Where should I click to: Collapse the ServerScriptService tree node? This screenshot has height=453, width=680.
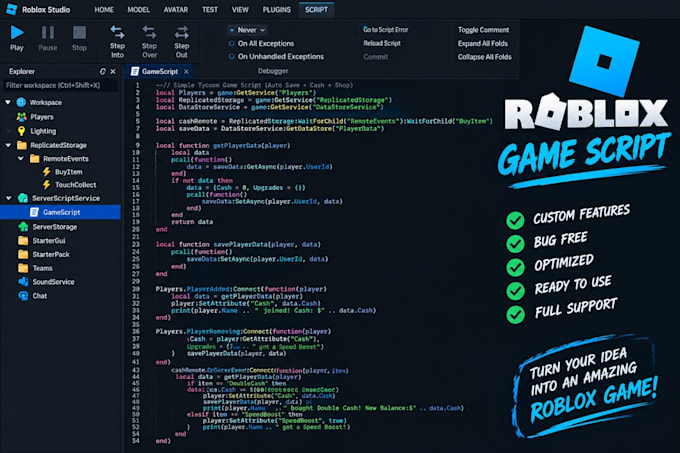pos(8,198)
